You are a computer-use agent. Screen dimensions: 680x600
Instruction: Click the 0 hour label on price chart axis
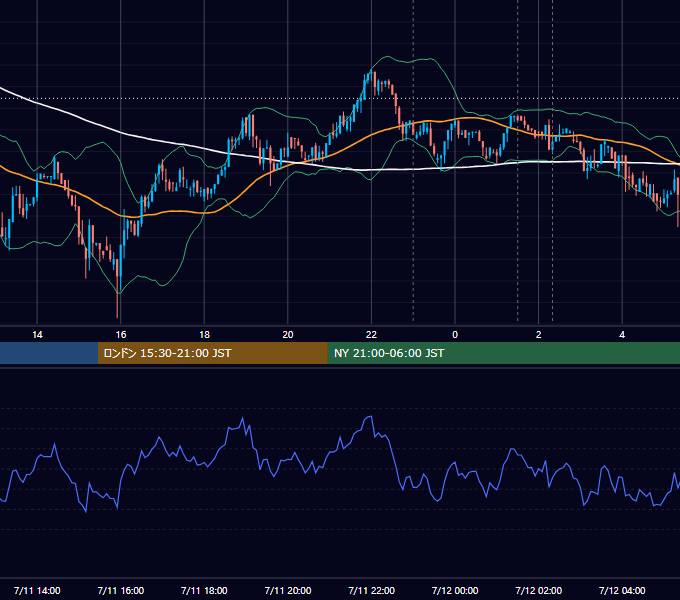[455, 335]
